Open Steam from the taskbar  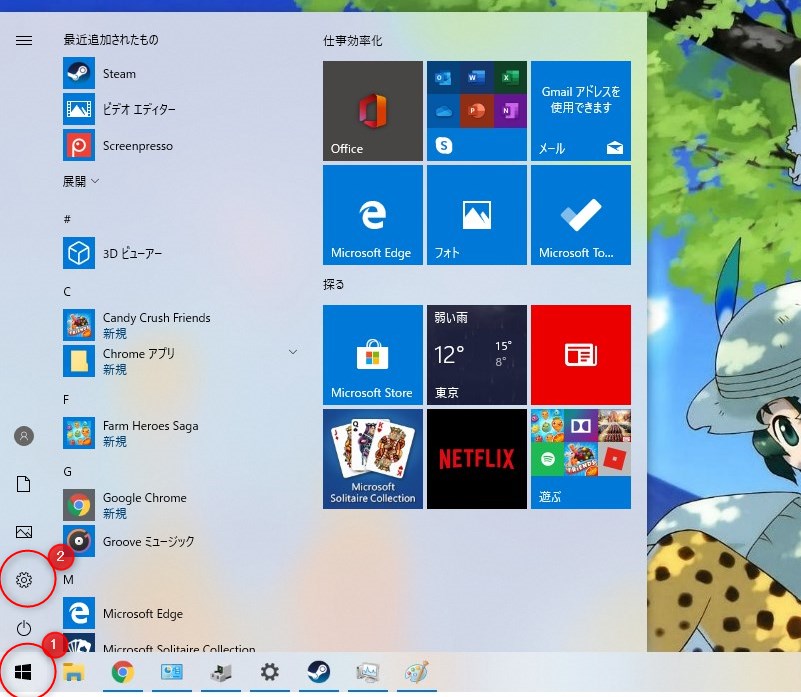click(319, 672)
